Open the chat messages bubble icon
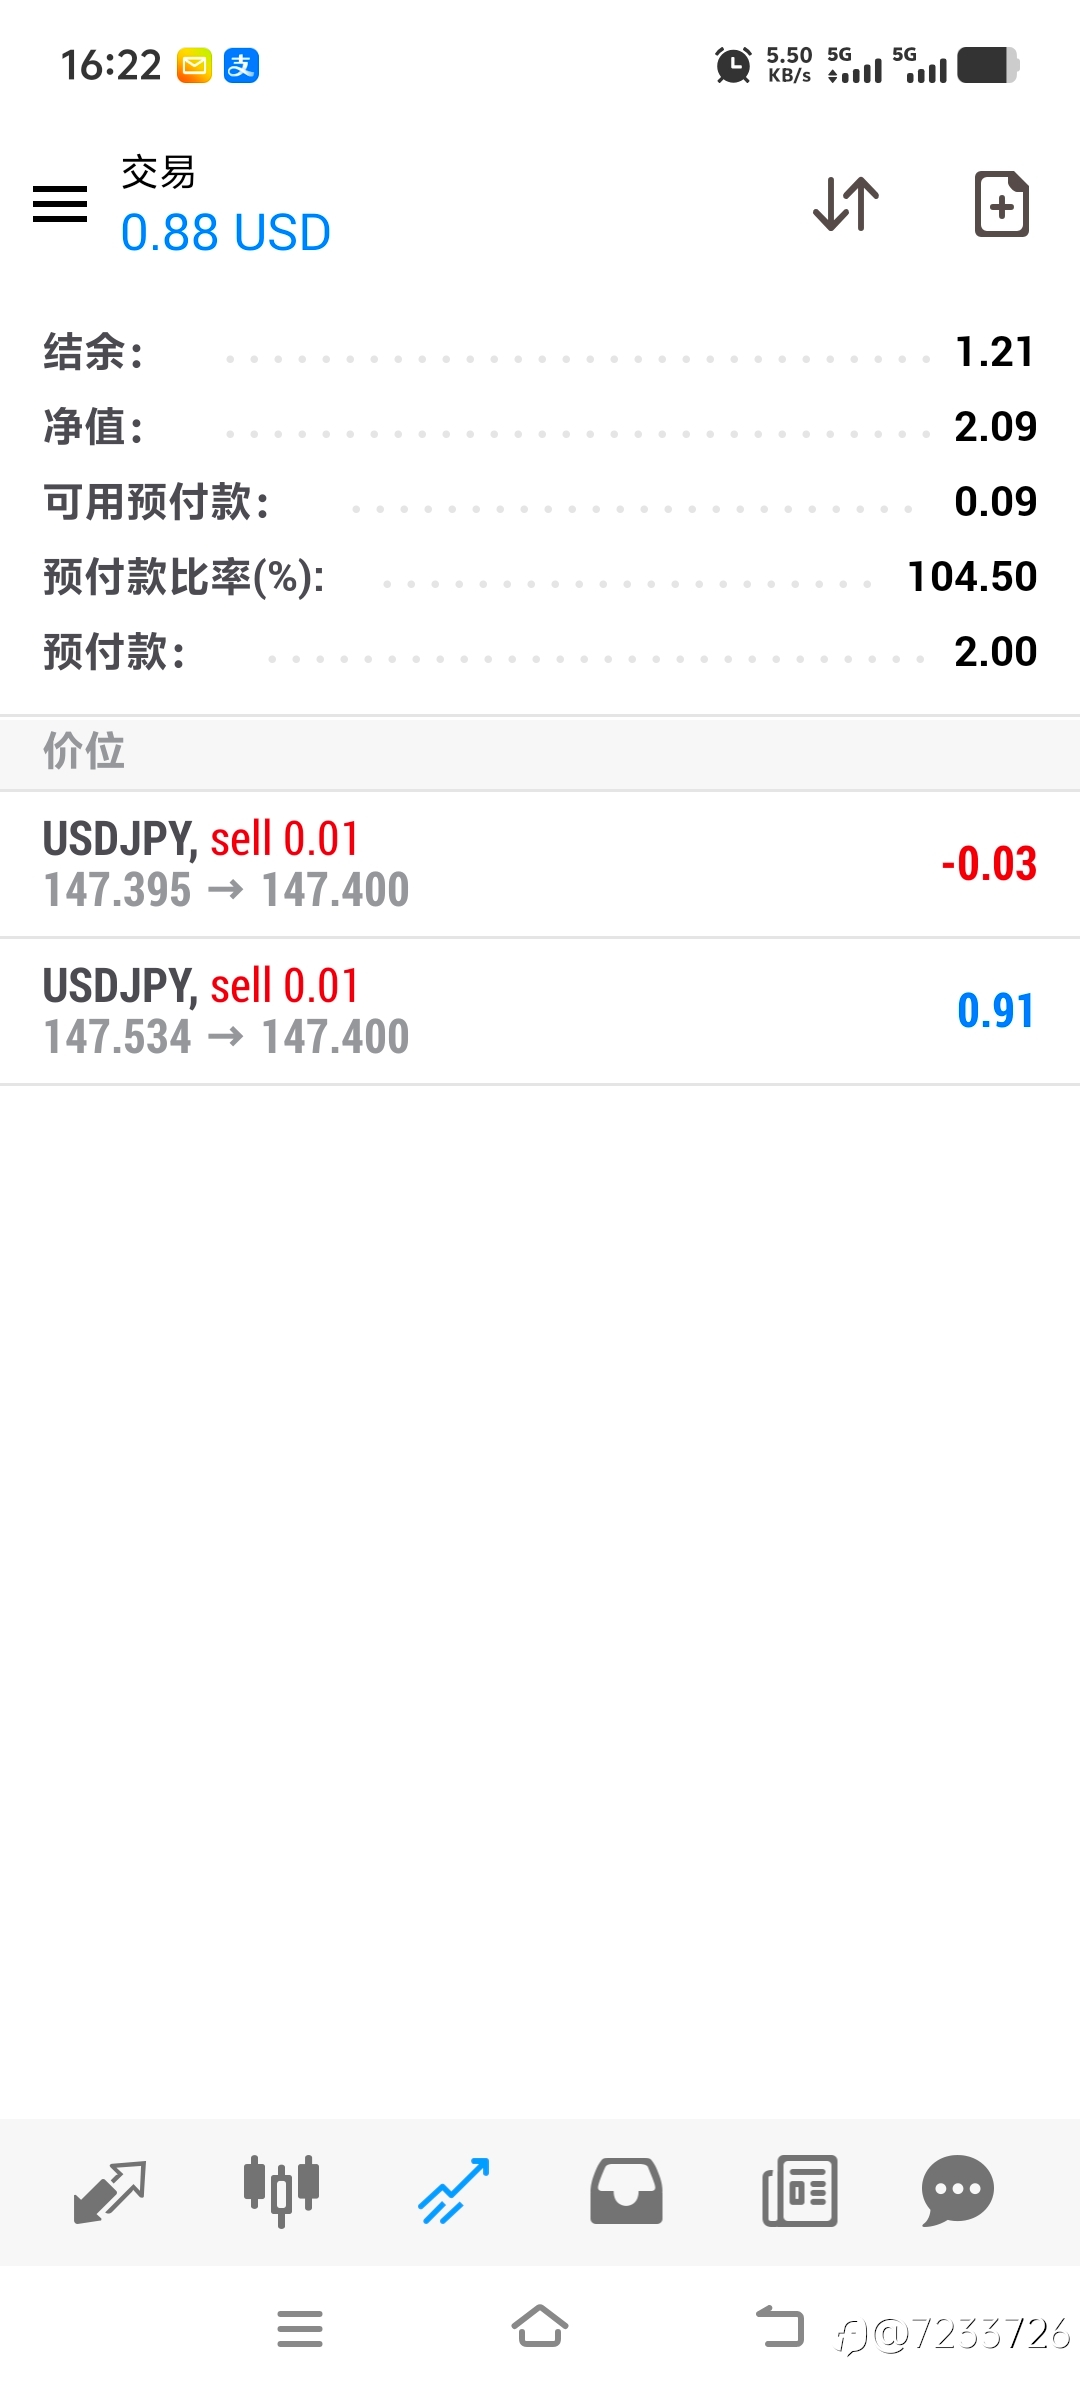1080x2392 pixels. 957,2191
